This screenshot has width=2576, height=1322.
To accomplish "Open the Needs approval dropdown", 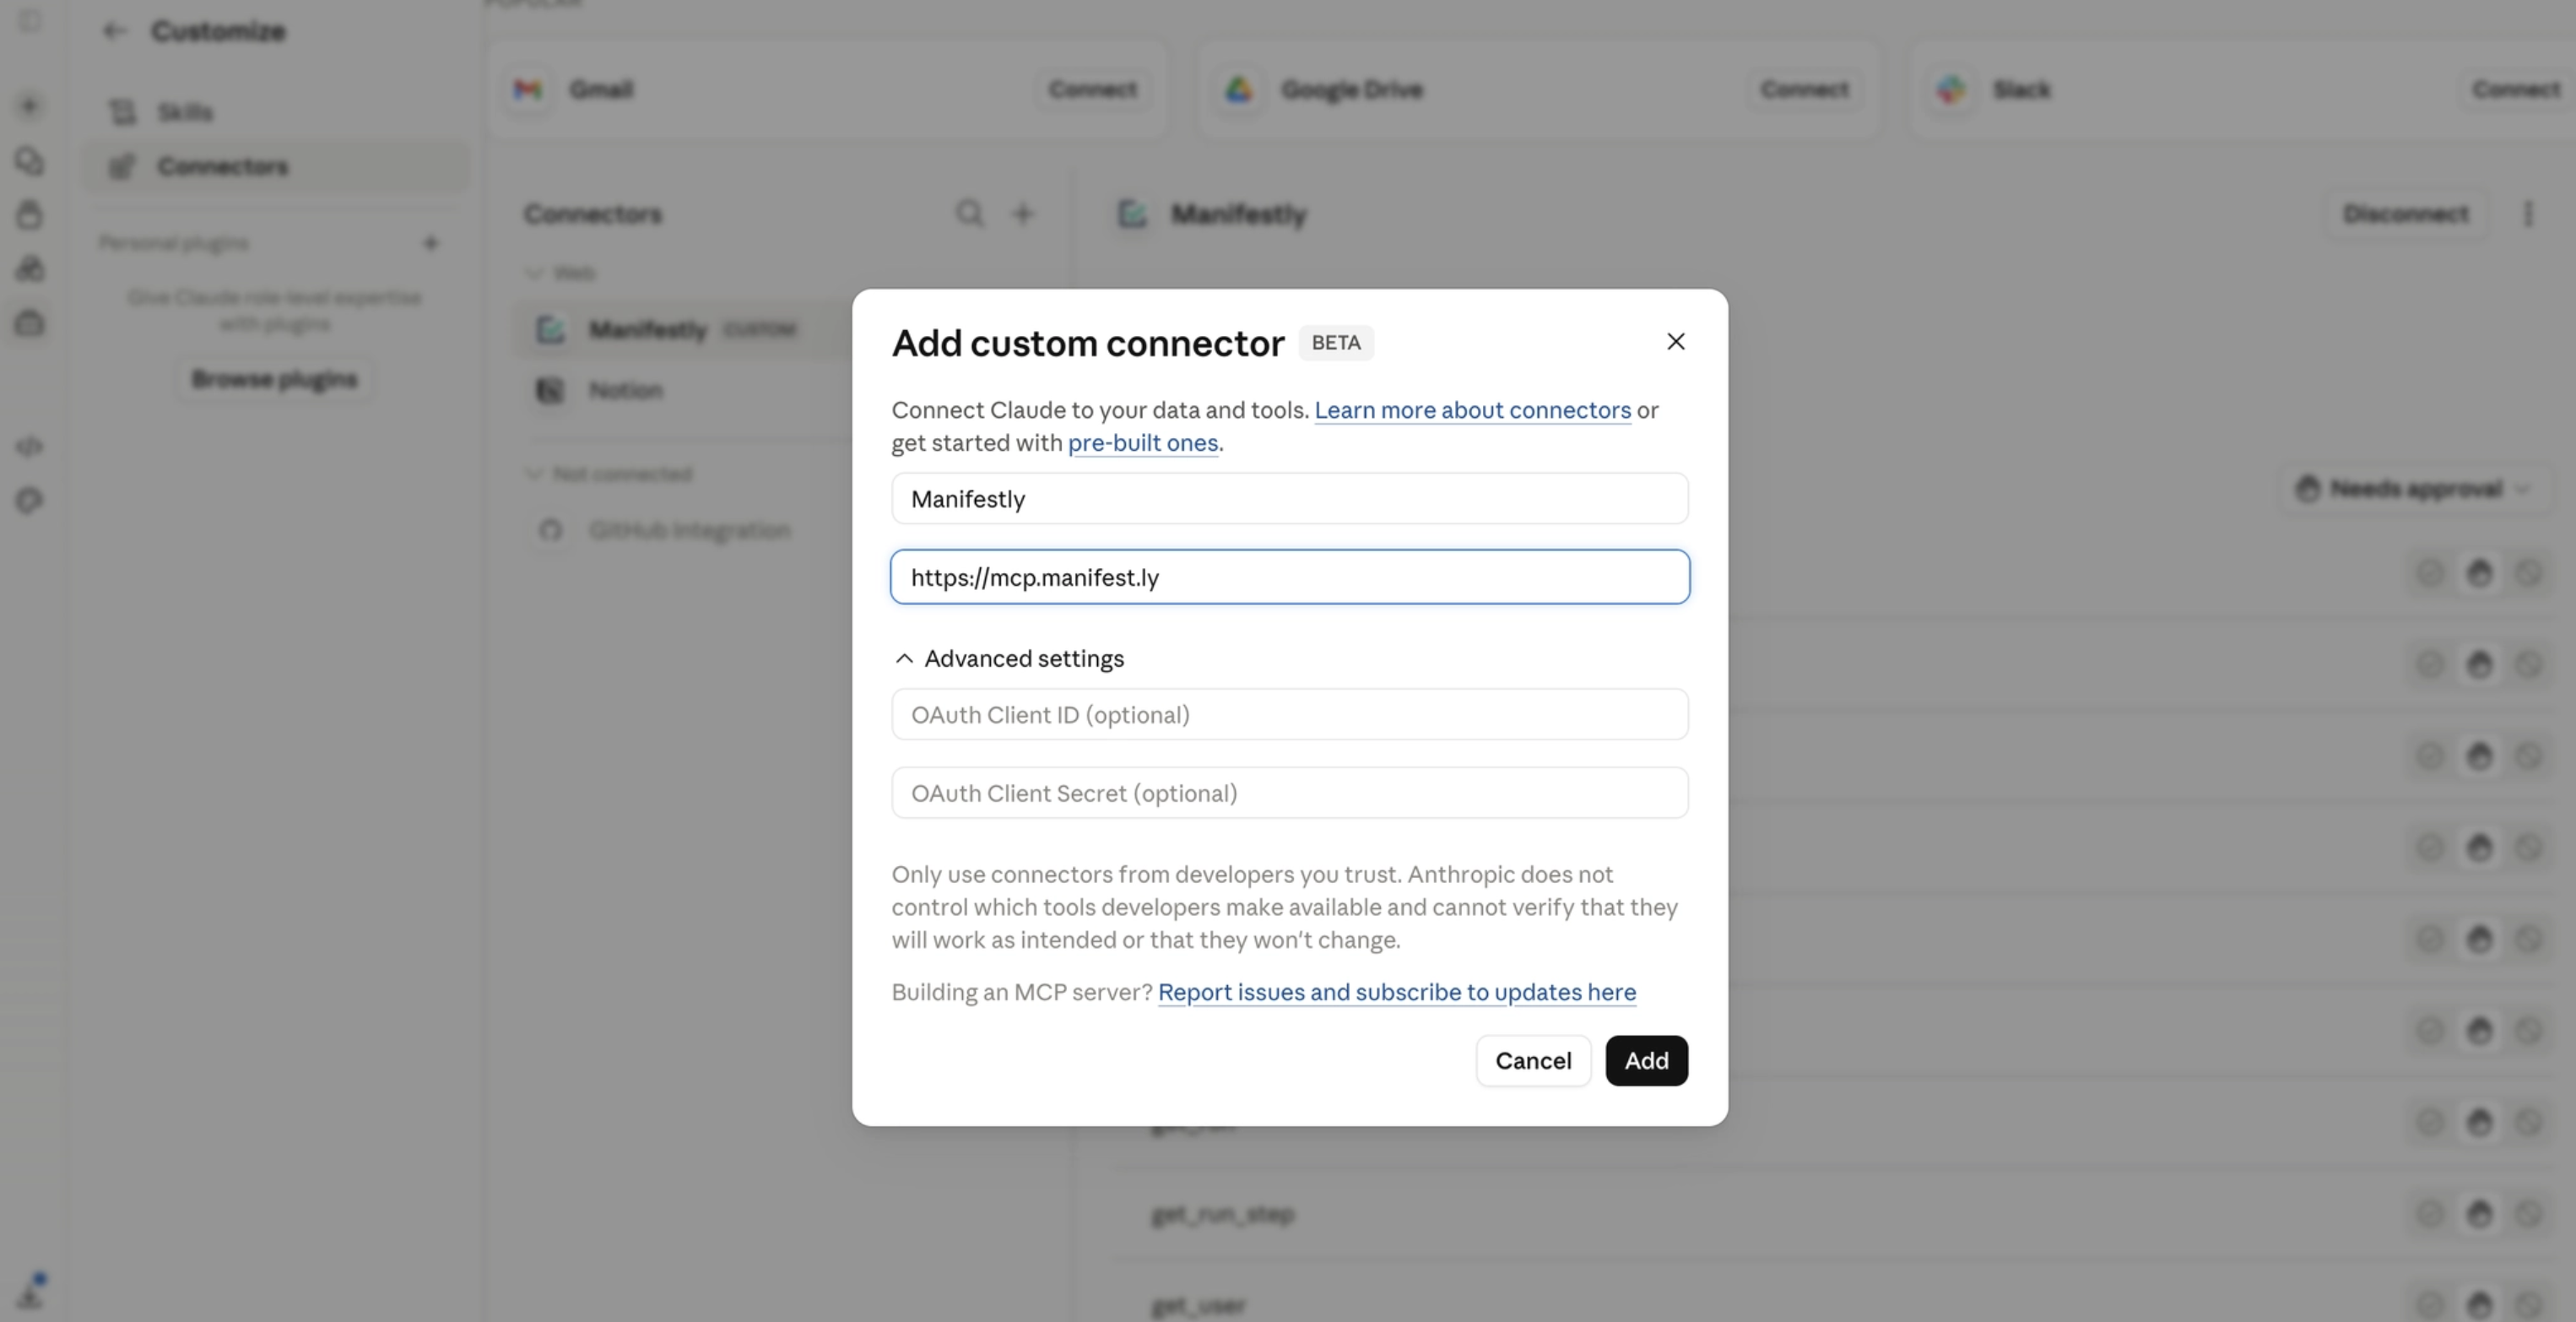I will click(2415, 489).
